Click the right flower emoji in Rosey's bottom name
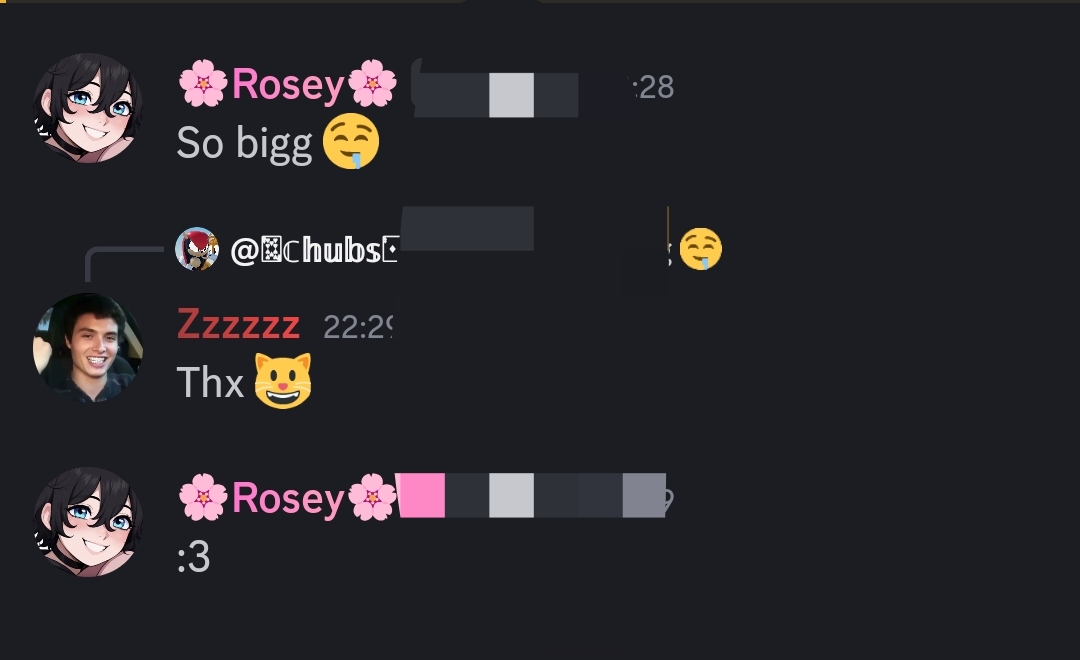Screen dimensions: 1080x660 pyautogui.click(x=373, y=497)
